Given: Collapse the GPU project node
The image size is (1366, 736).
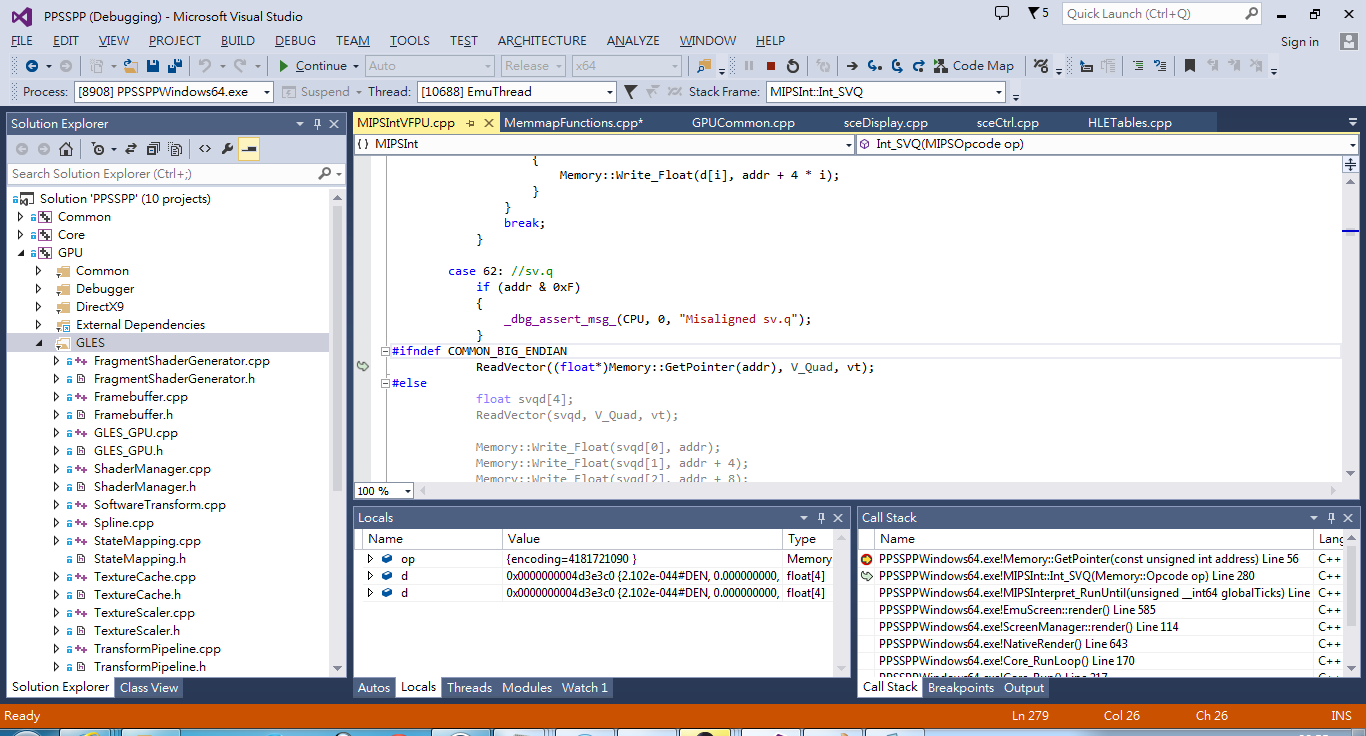Looking at the screenshot, I should click(x=20, y=253).
